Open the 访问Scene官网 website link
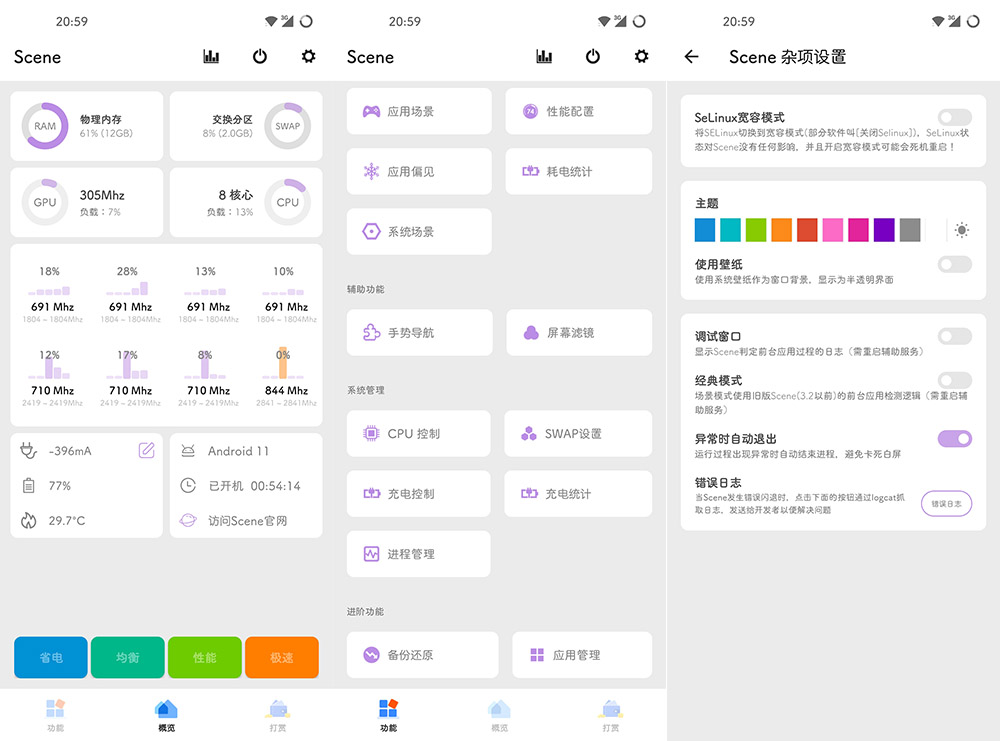The height and width of the screenshot is (741, 1000). [247, 520]
